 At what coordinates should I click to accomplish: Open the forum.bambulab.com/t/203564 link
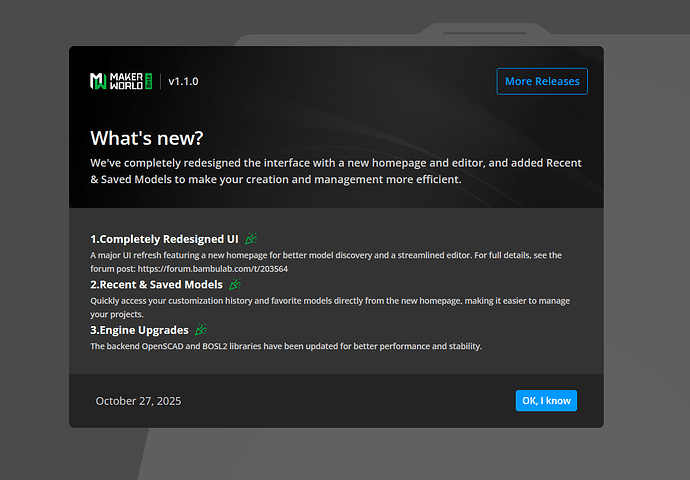(x=213, y=269)
